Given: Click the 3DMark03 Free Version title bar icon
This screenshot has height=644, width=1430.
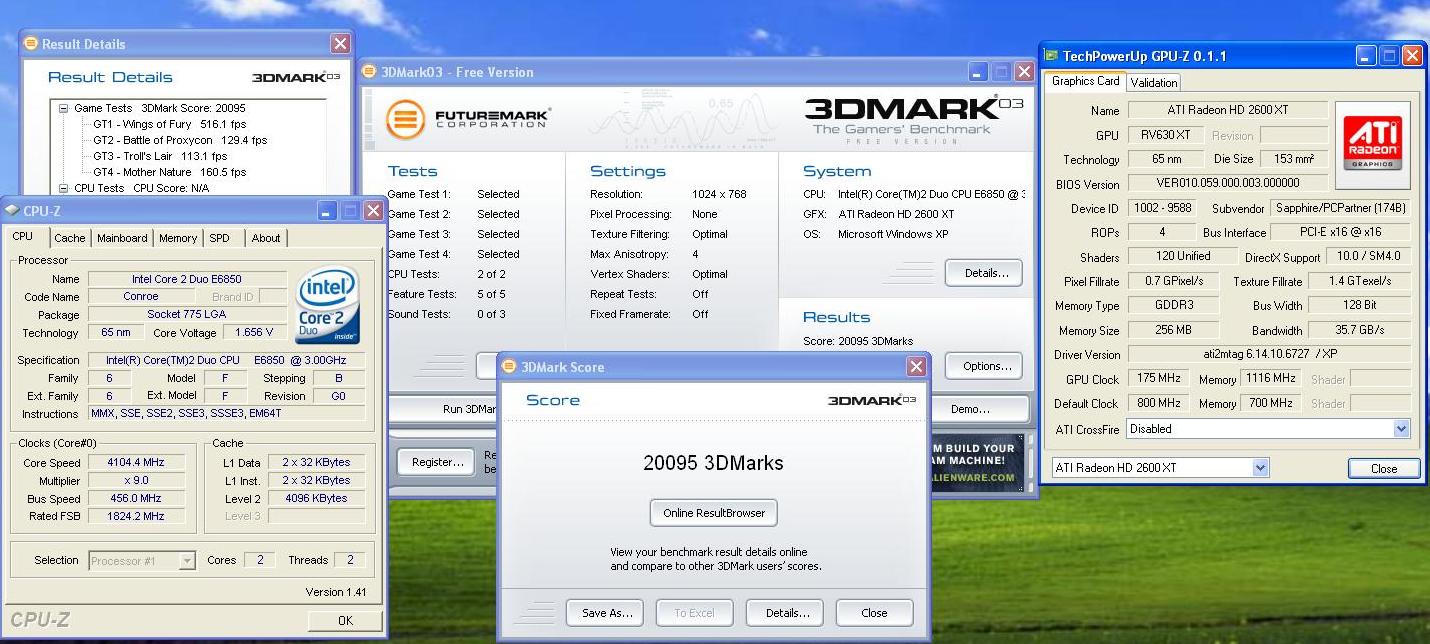Looking at the screenshot, I should tap(369, 72).
